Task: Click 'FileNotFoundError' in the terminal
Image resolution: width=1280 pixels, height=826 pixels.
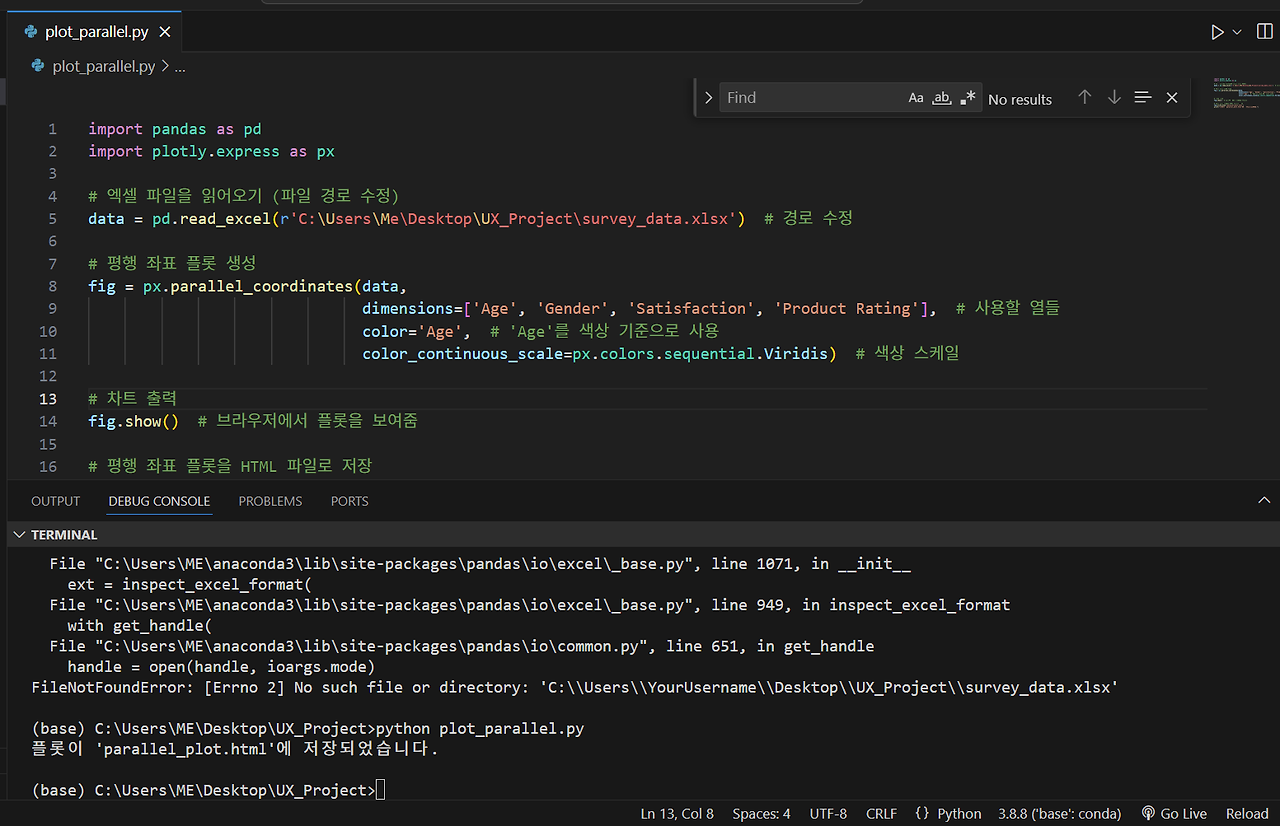Action: click(x=109, y=687)
